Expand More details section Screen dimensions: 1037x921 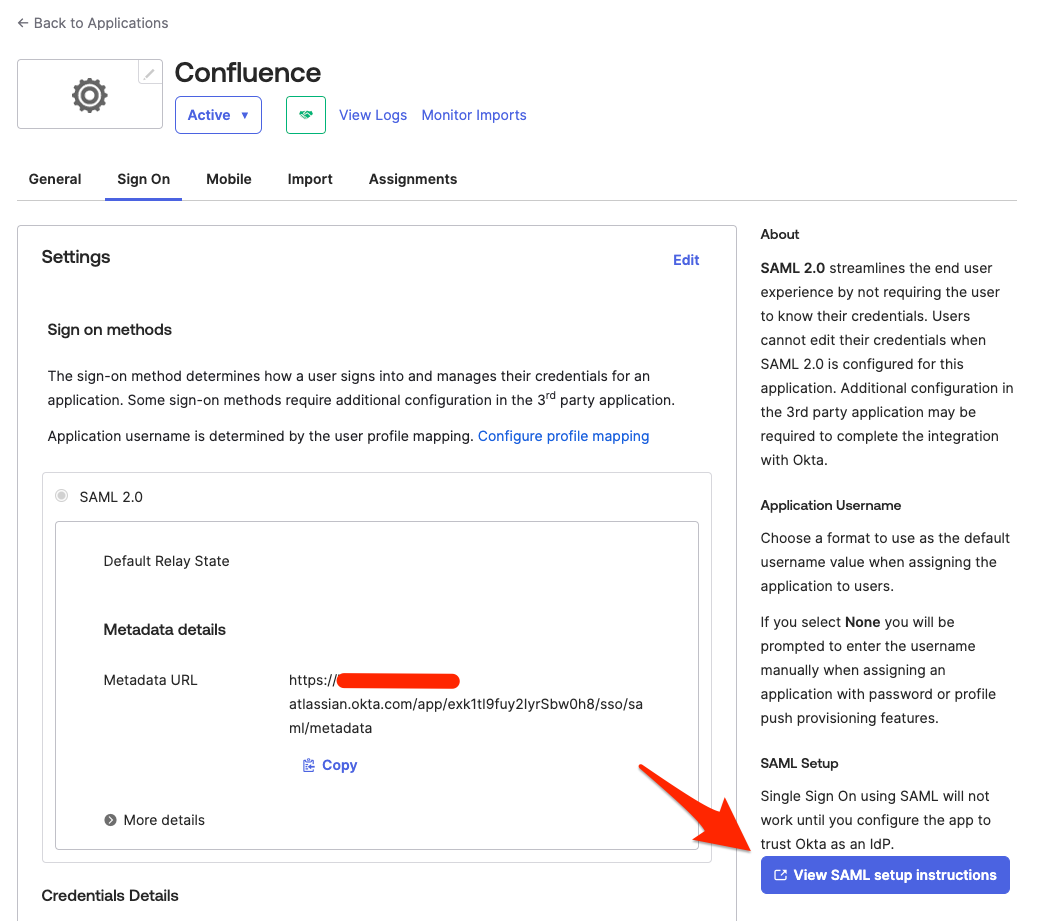pyautogui.click(x=155, y=820)
